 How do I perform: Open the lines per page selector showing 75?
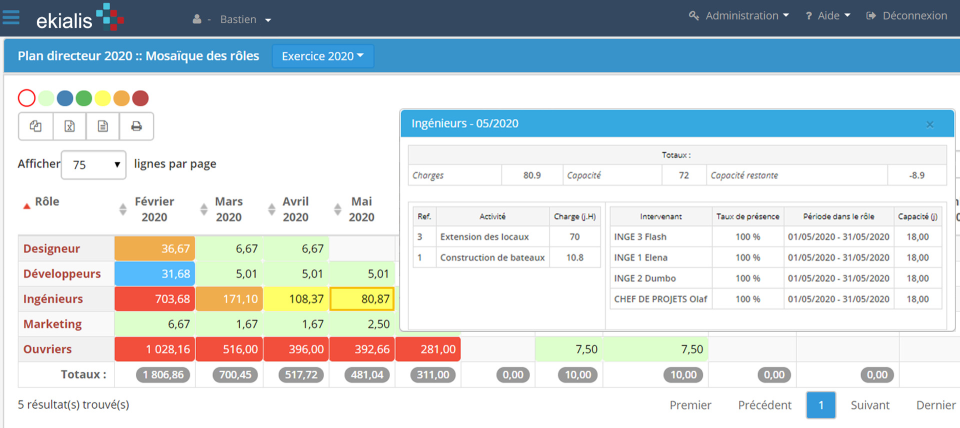click(94, 165)
